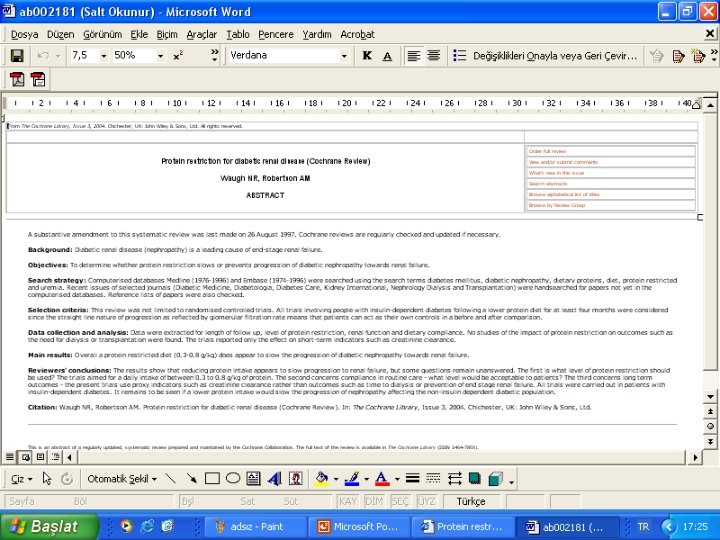
Task: Expand more review toolbar options chevron
Action: click(714, 56)
